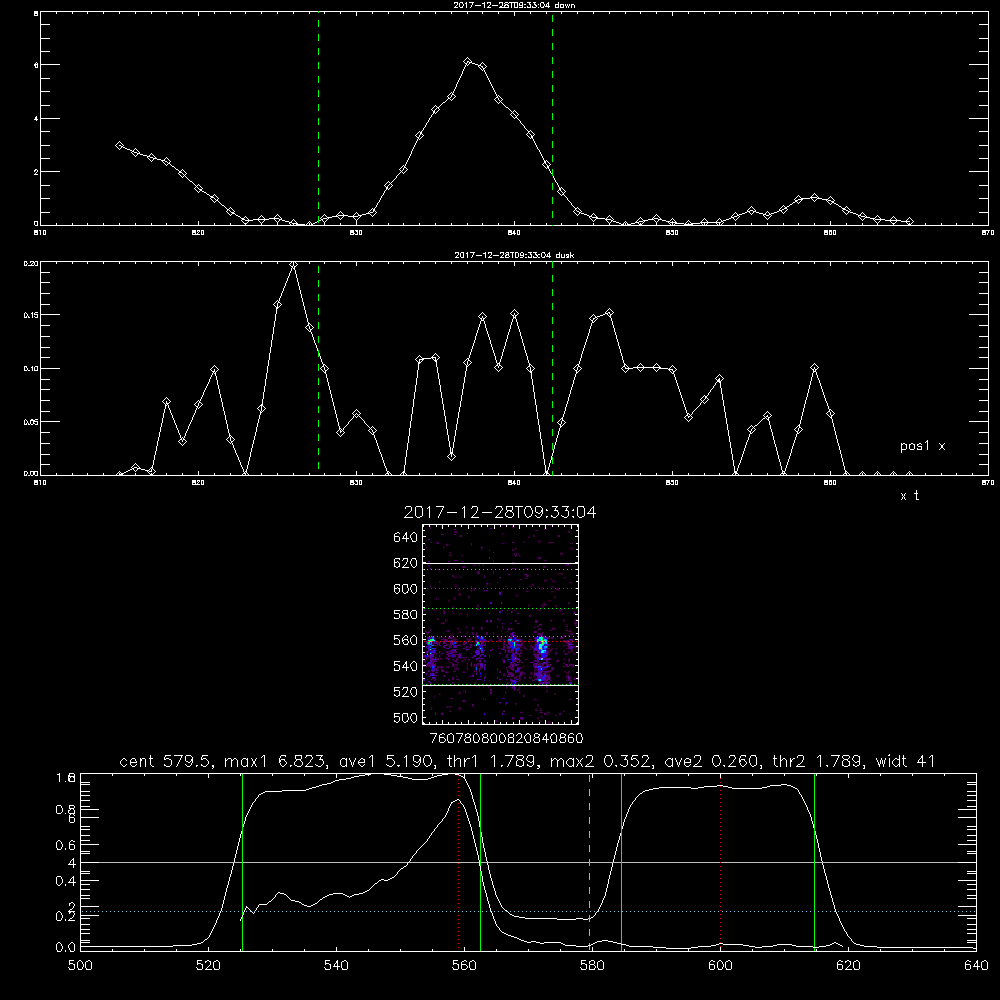Click the spectrogram x-axis tick labels
This screenshot has height=1000, width=1000.
[506, 739]
